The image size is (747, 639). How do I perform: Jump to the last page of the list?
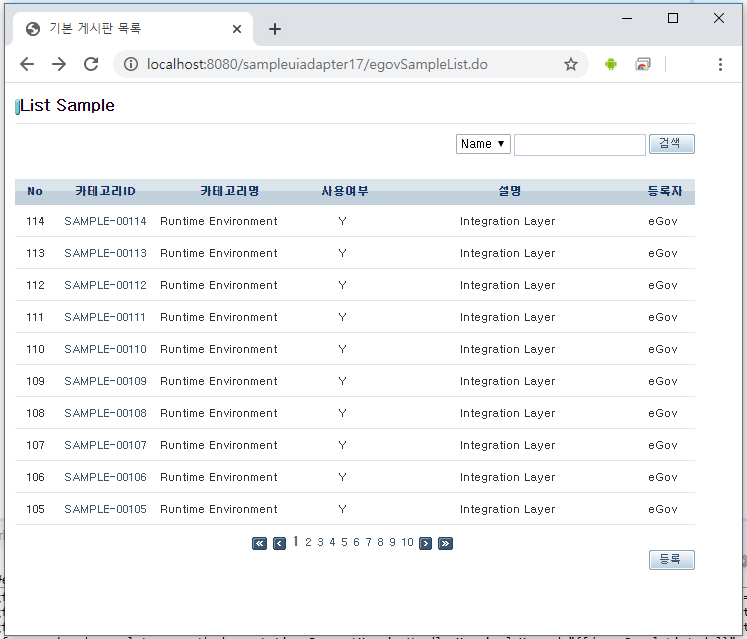pos(445,543)
